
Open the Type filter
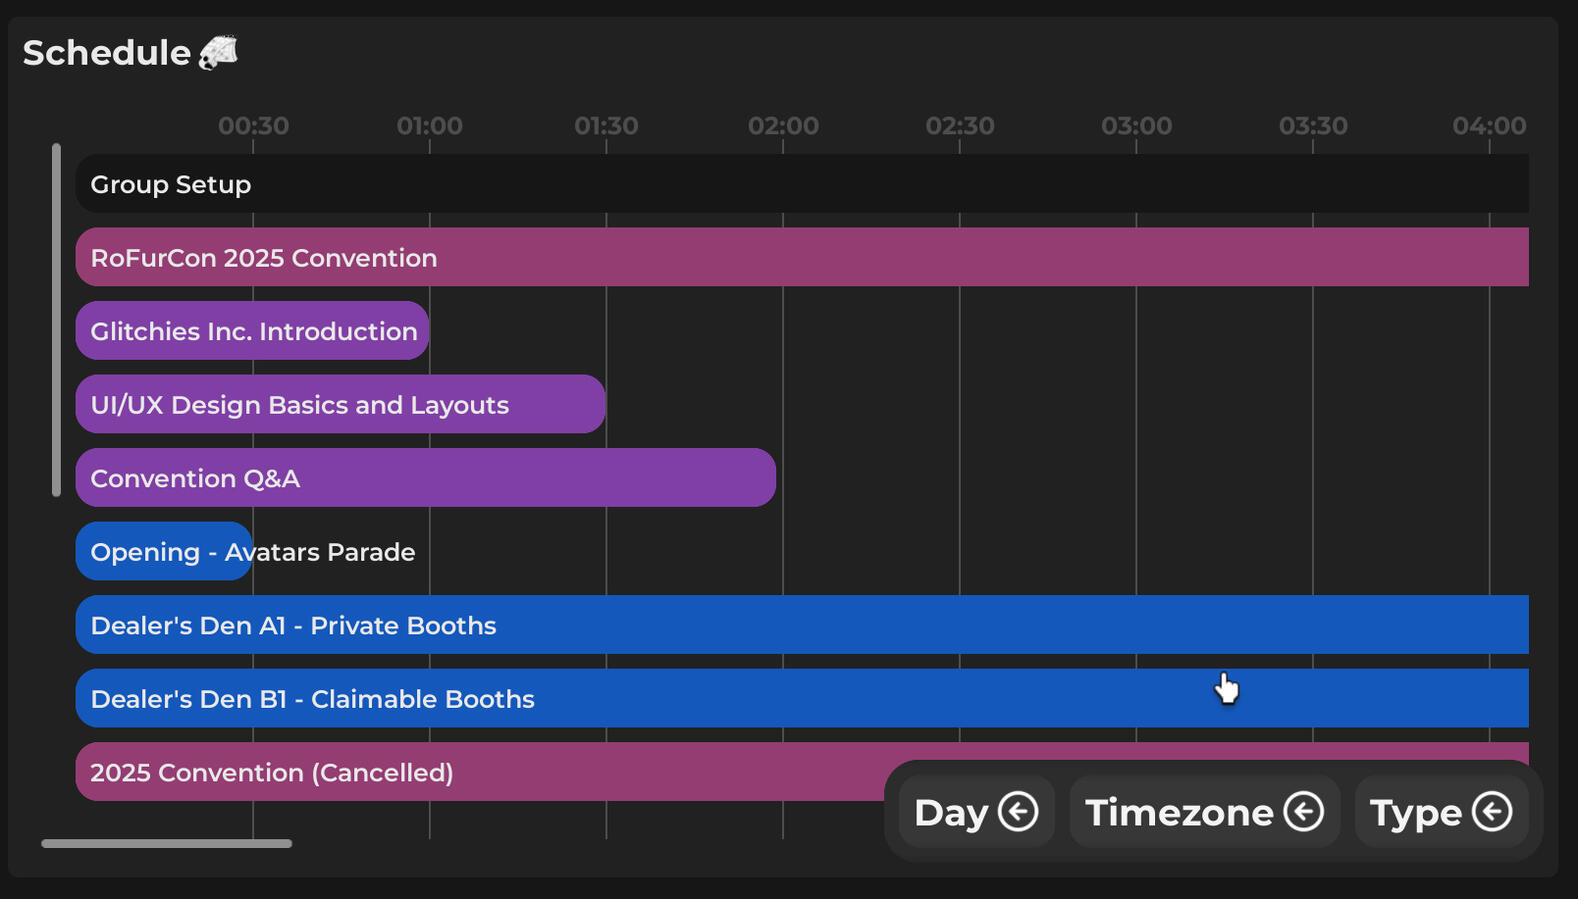pos(1440,812)
